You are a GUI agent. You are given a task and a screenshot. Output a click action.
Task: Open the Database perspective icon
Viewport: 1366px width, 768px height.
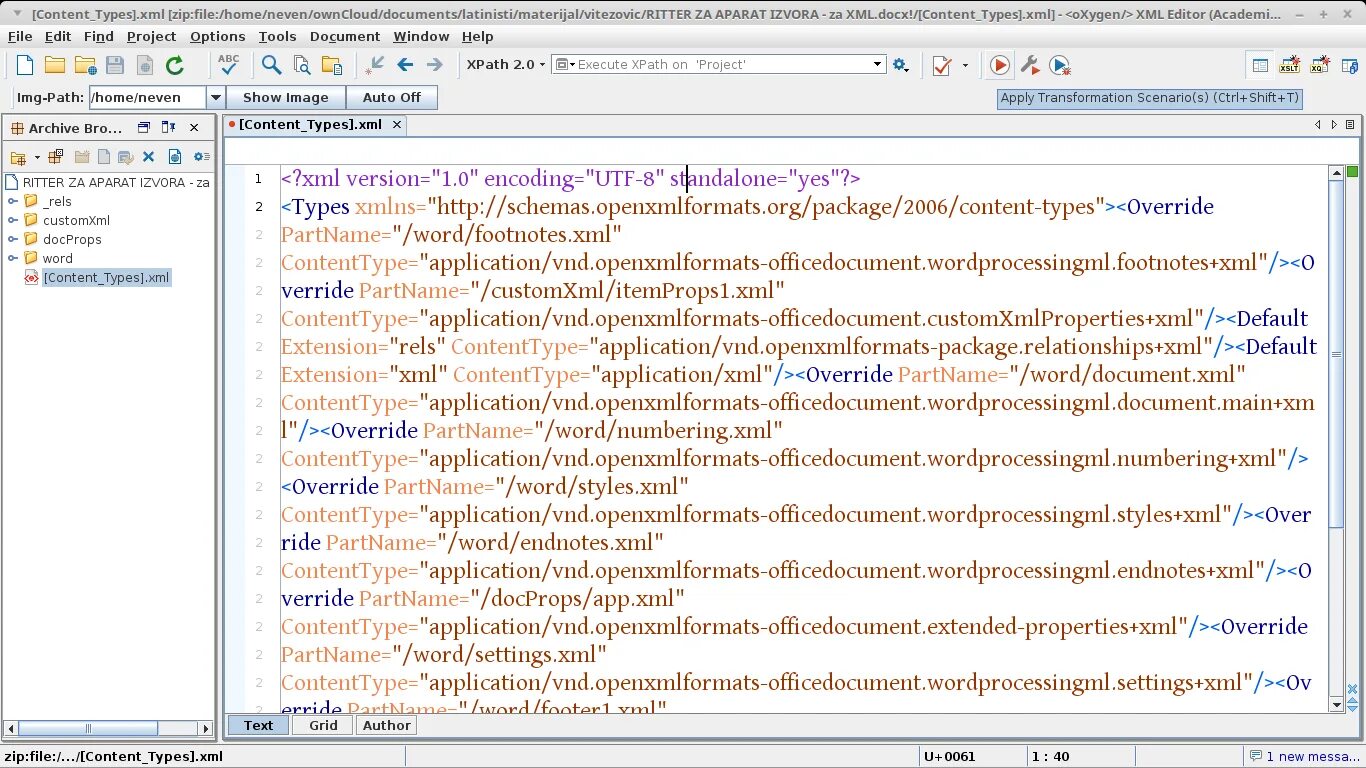point(1349,65)
